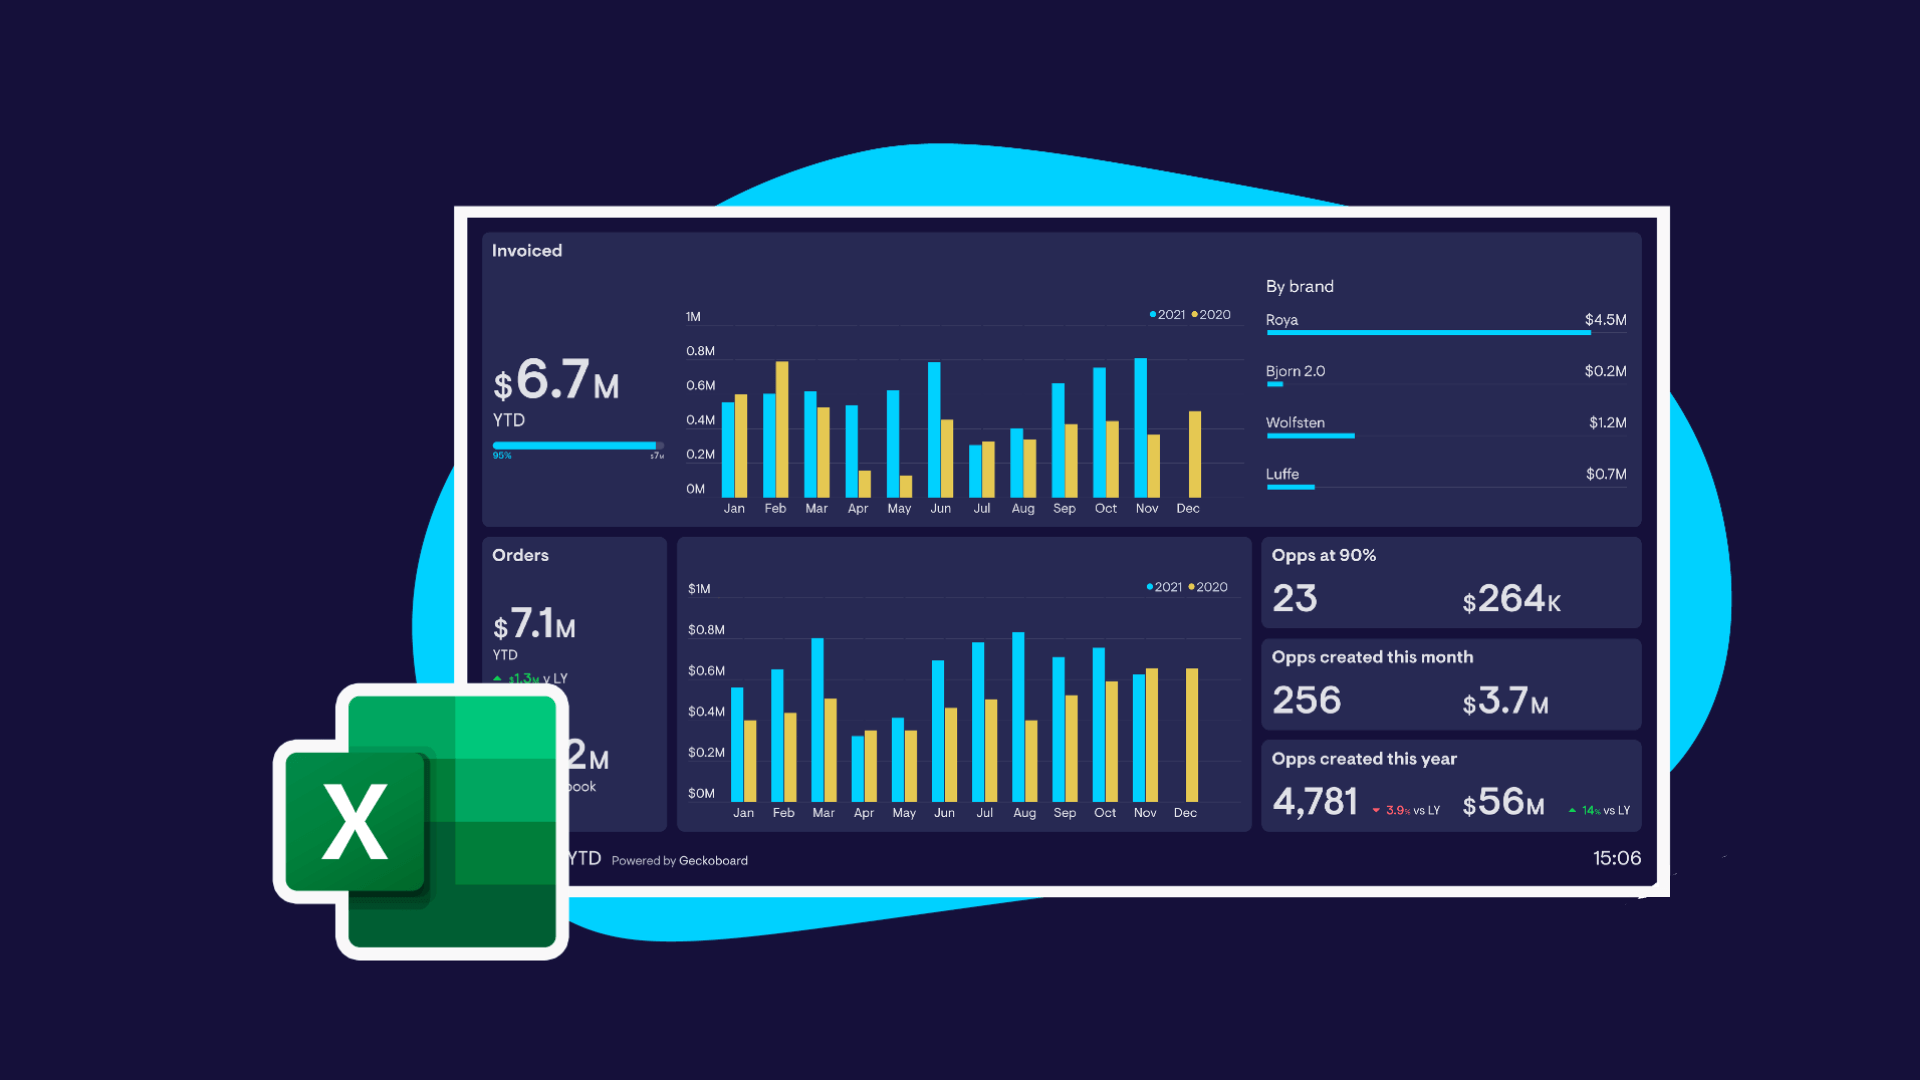
Task: Select the $56M yearly opps value
Action: 1503,802
